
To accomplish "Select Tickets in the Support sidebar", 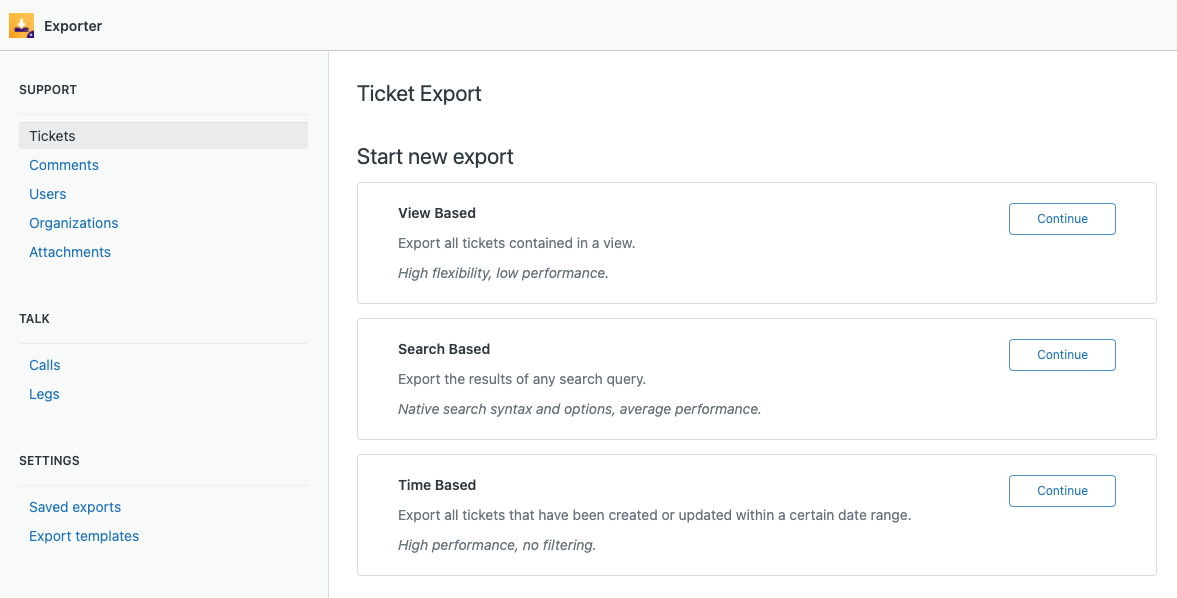I will [52, 136].
